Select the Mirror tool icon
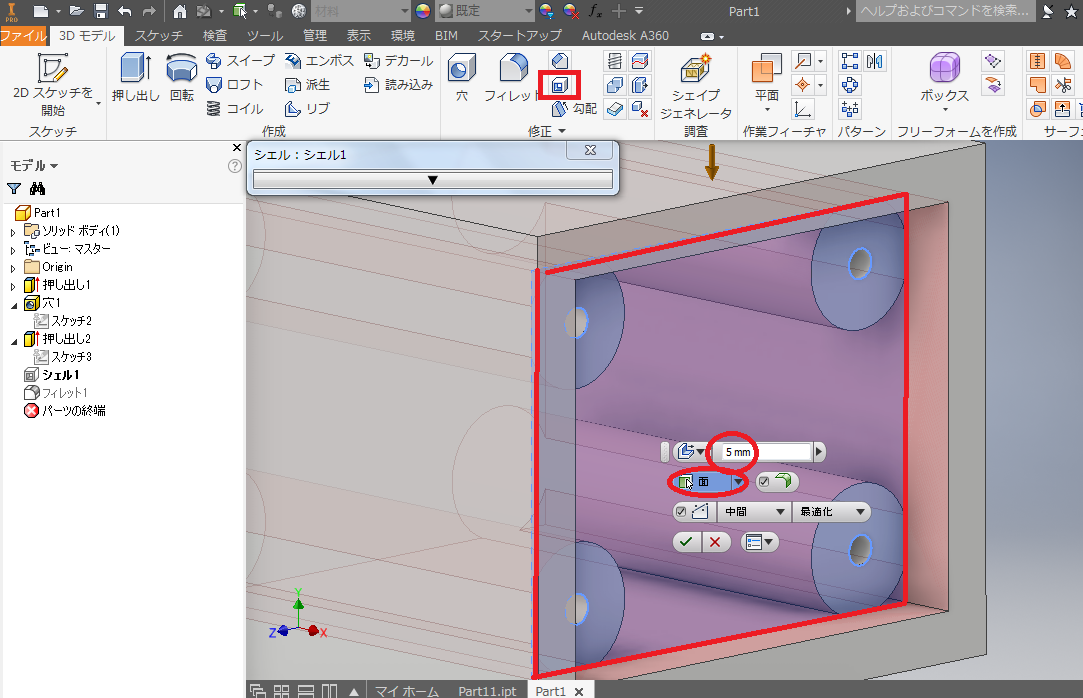This screenshot has height=698, width=1083. point(874,61)
